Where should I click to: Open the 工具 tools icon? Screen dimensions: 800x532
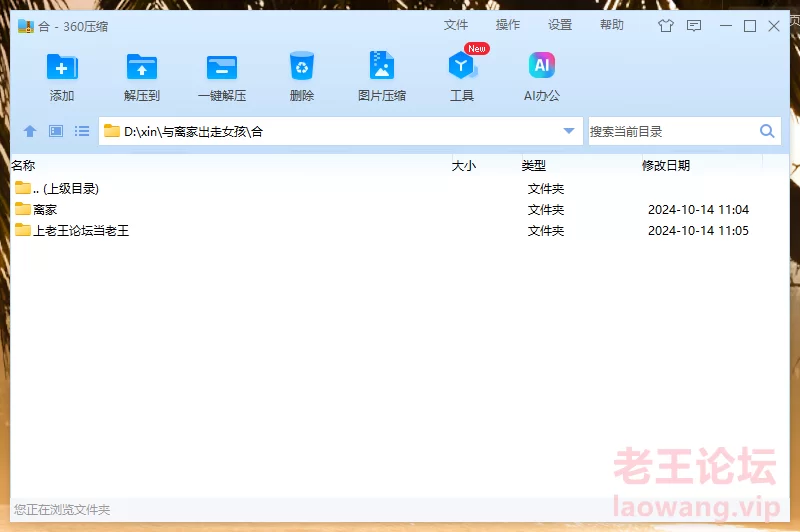462,65
